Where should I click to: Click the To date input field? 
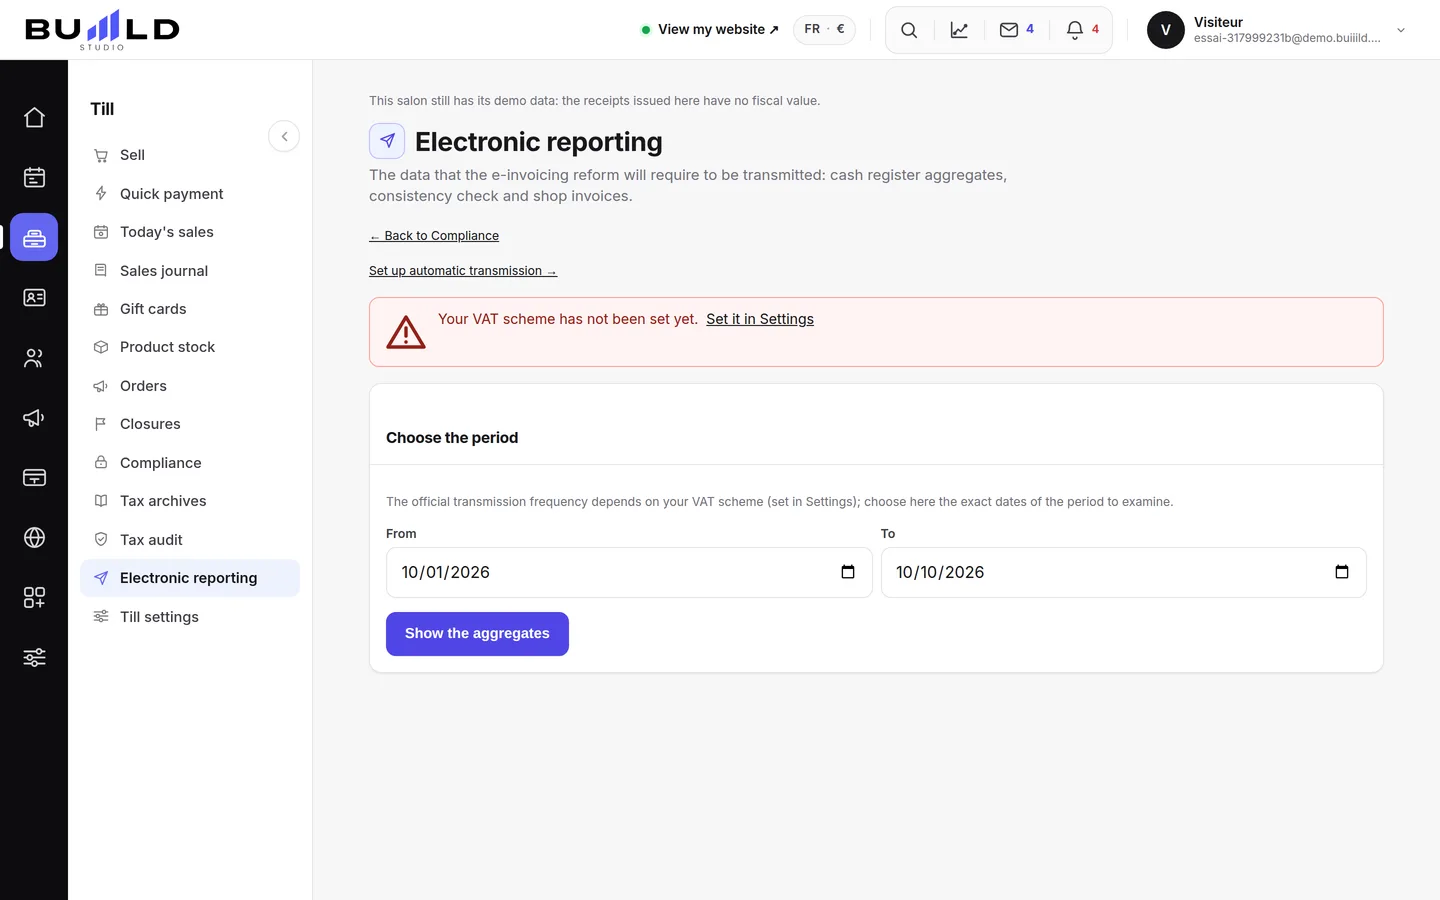click(1123, 572)
